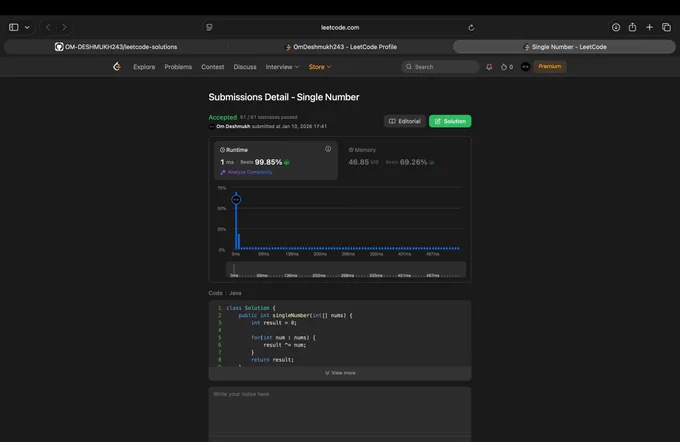
Task: Open the Contest menu item
Action: click(212, 67)
